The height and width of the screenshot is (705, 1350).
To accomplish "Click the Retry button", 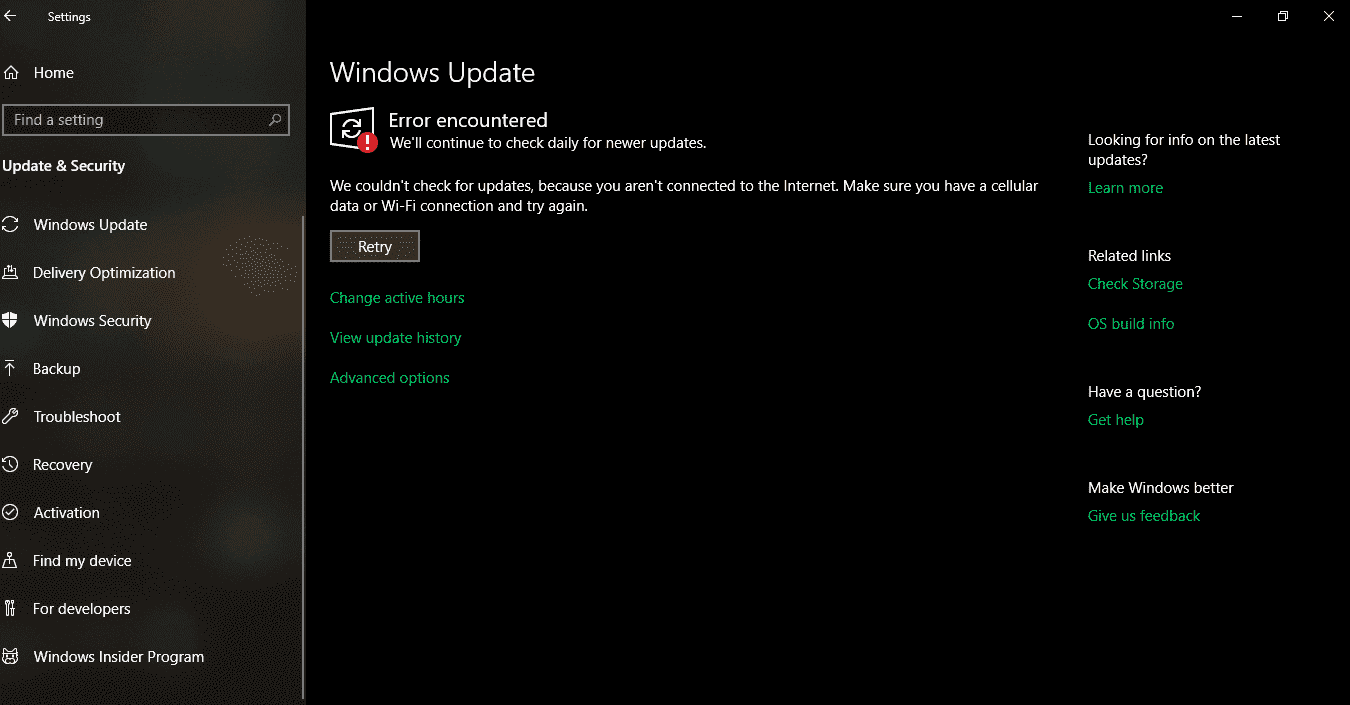I will pos(375,247).
